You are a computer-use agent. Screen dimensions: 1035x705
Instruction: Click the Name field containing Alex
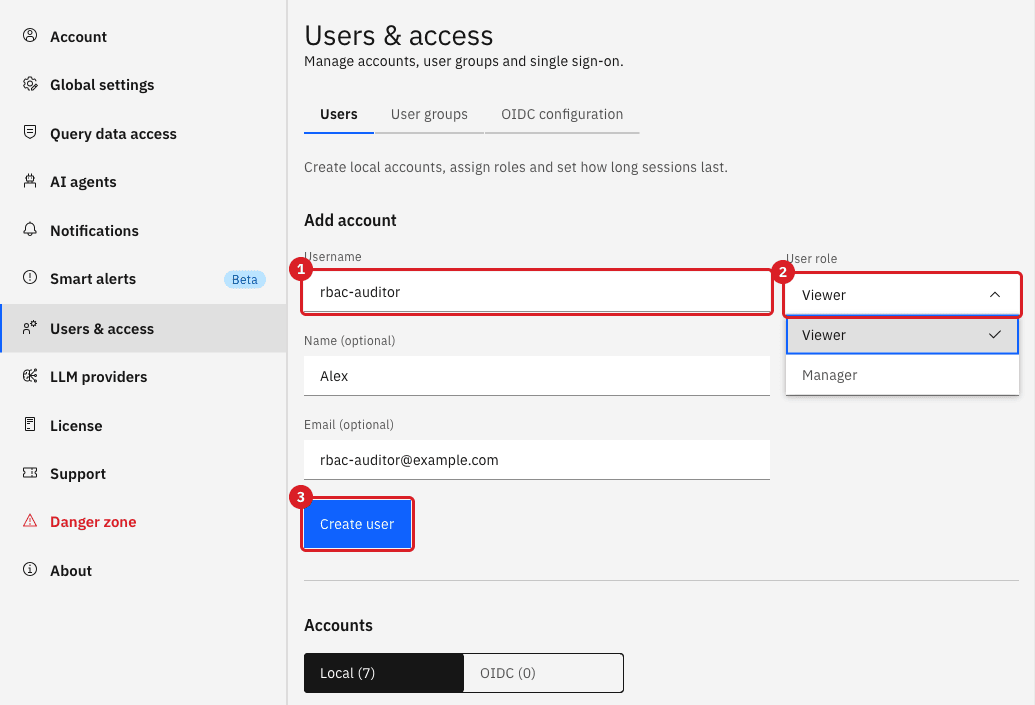(x=537, y=376)
